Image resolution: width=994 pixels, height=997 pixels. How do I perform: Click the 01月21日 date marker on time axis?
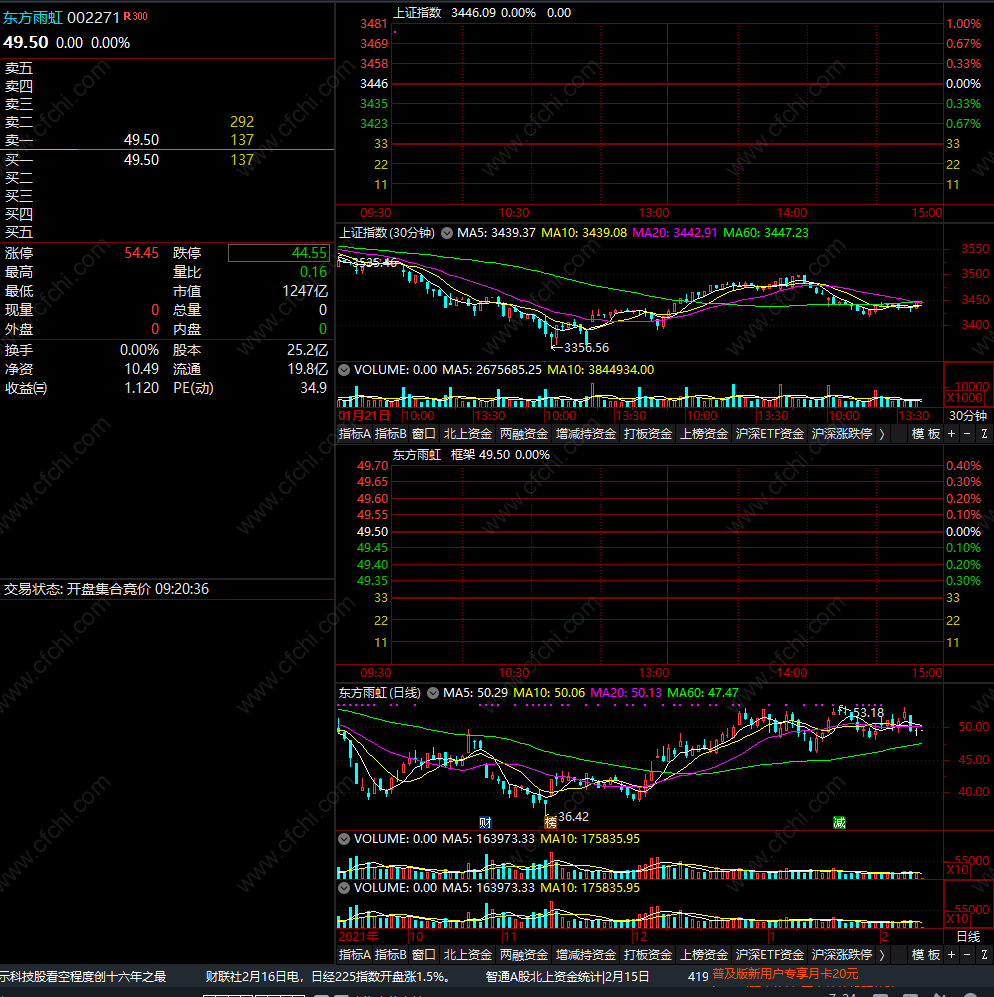pyautogui.click(x=364, y=416)
